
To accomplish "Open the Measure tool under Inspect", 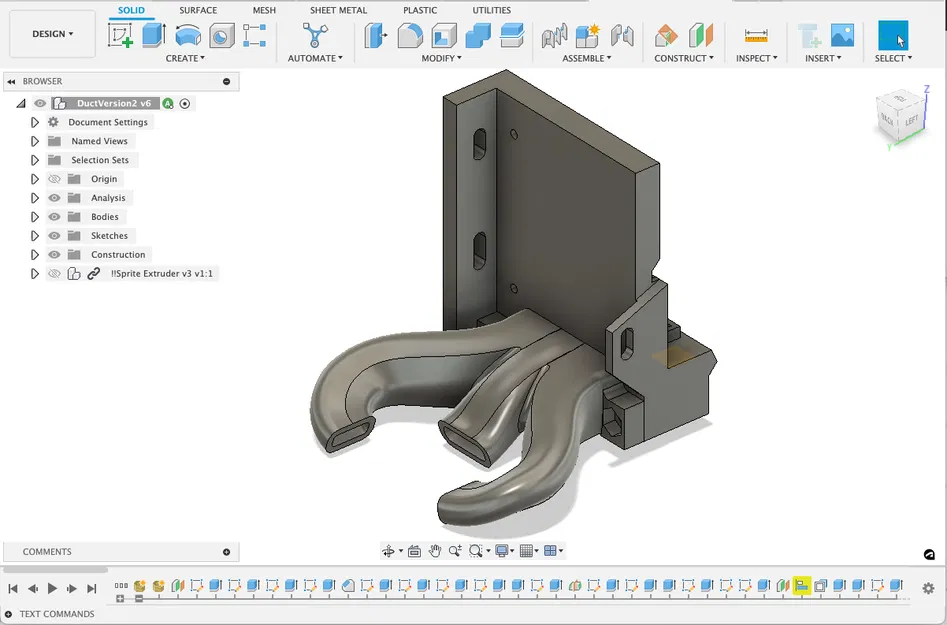I will tap(754, 38).
